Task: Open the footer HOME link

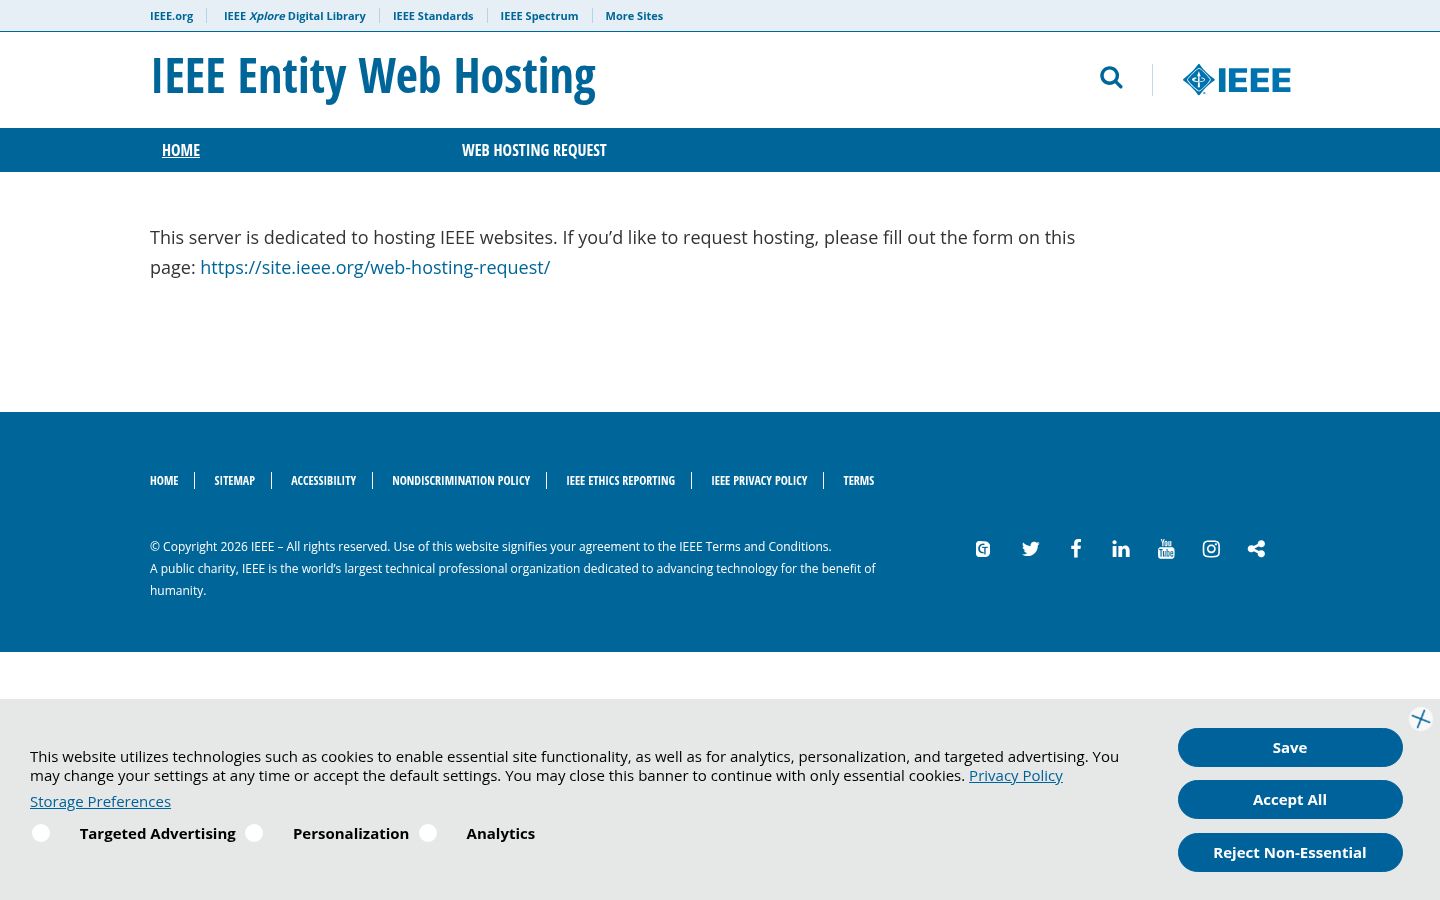Action: click(x=164, y=481)
